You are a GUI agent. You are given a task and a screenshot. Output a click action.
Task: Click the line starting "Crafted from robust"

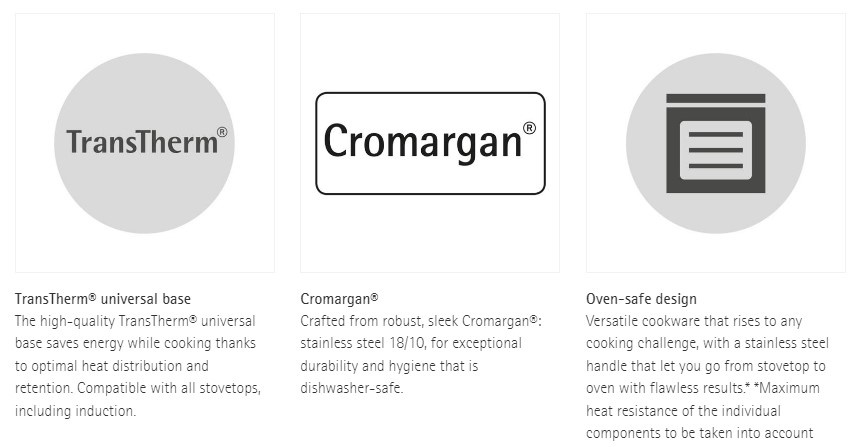pos(421,321)
